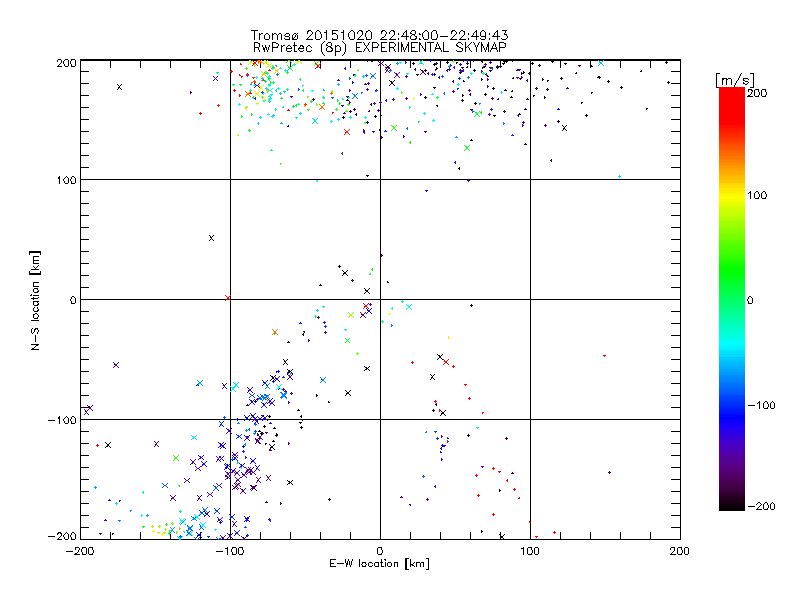Click the black dot near E-W 61, N-S -5

471,306
